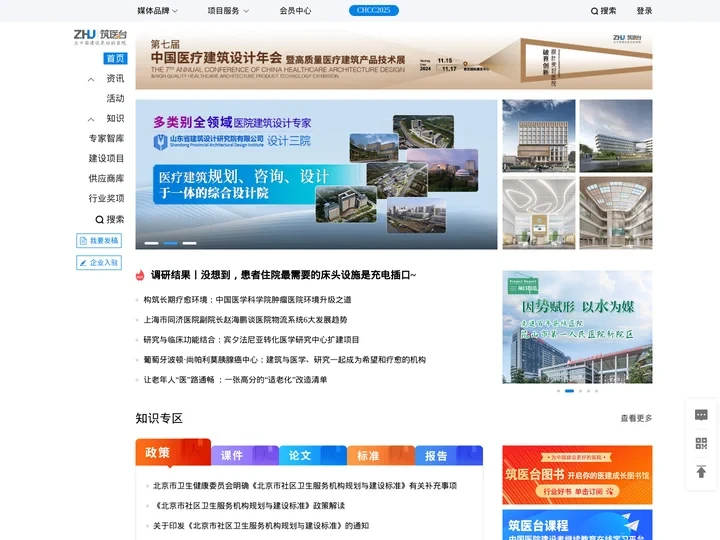Switch to the 课件 tab

pyautogui.click(x=245, y=456)
